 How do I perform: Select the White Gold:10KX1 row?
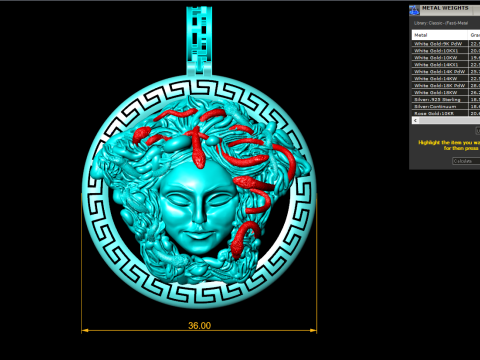[x=446, y=51]
